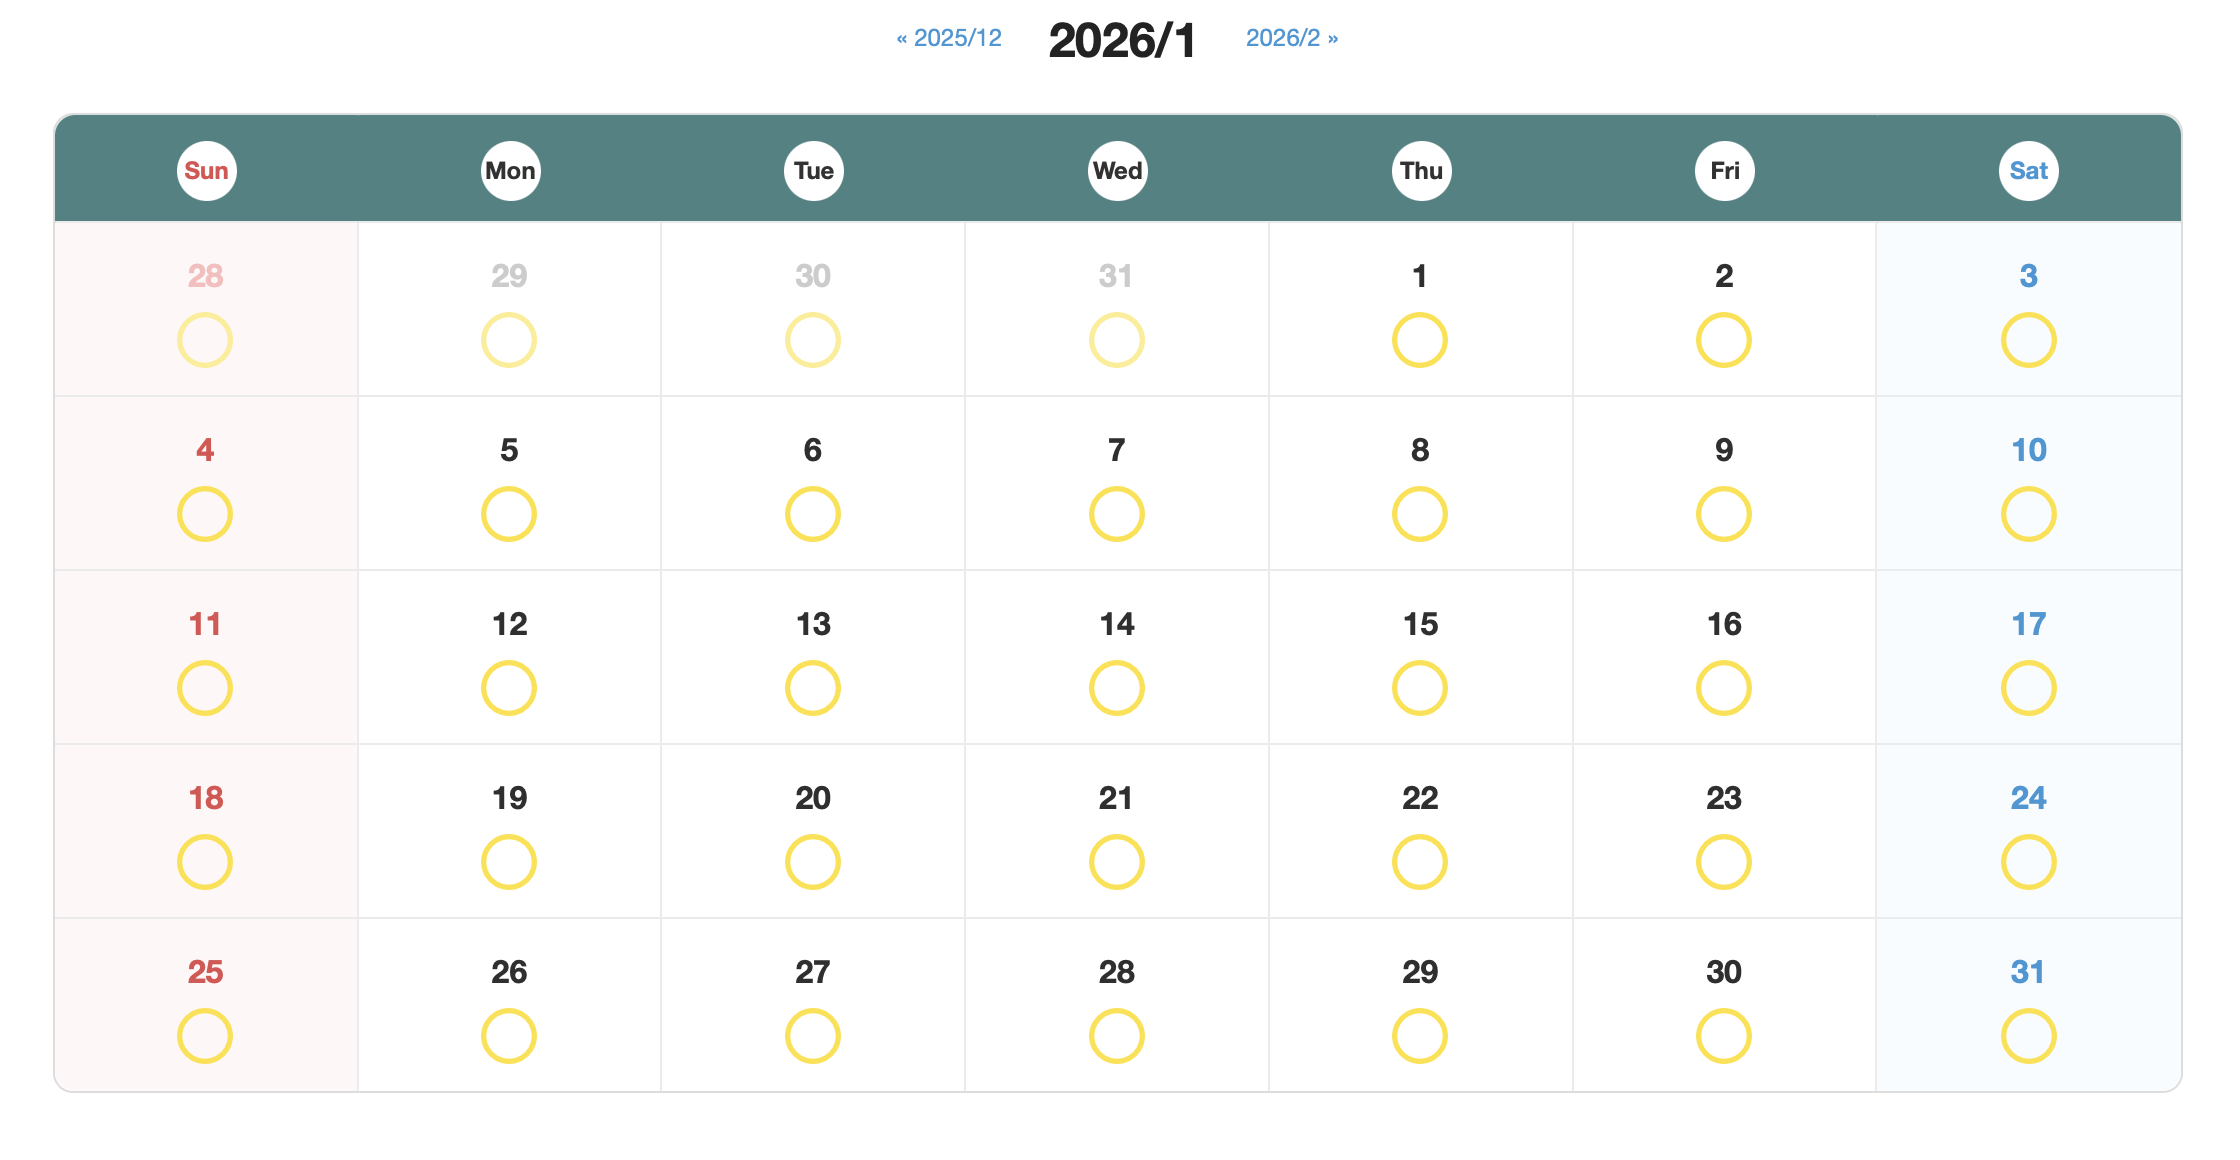Click the circle under January 20
Image resolution: width=2240 pixels, height=1160 pixels.
pyautogui.click(x=812, y=862)
